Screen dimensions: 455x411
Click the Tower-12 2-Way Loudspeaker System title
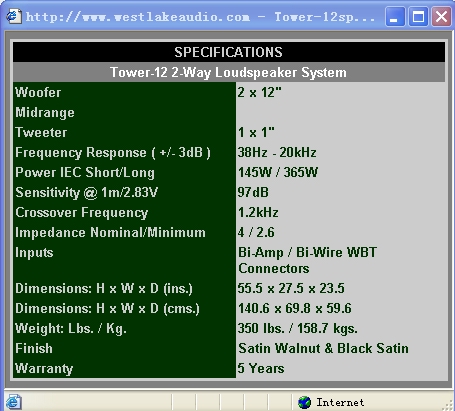[229, 72]
